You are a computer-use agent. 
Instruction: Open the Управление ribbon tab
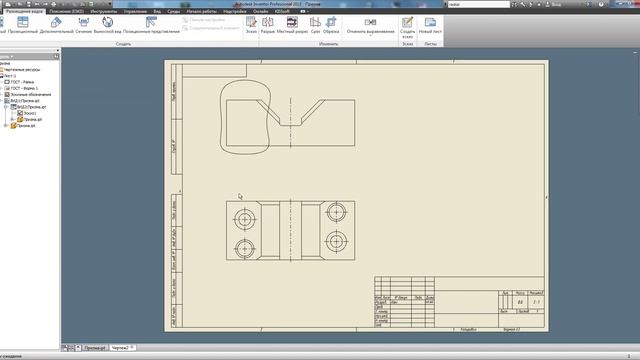135,11
